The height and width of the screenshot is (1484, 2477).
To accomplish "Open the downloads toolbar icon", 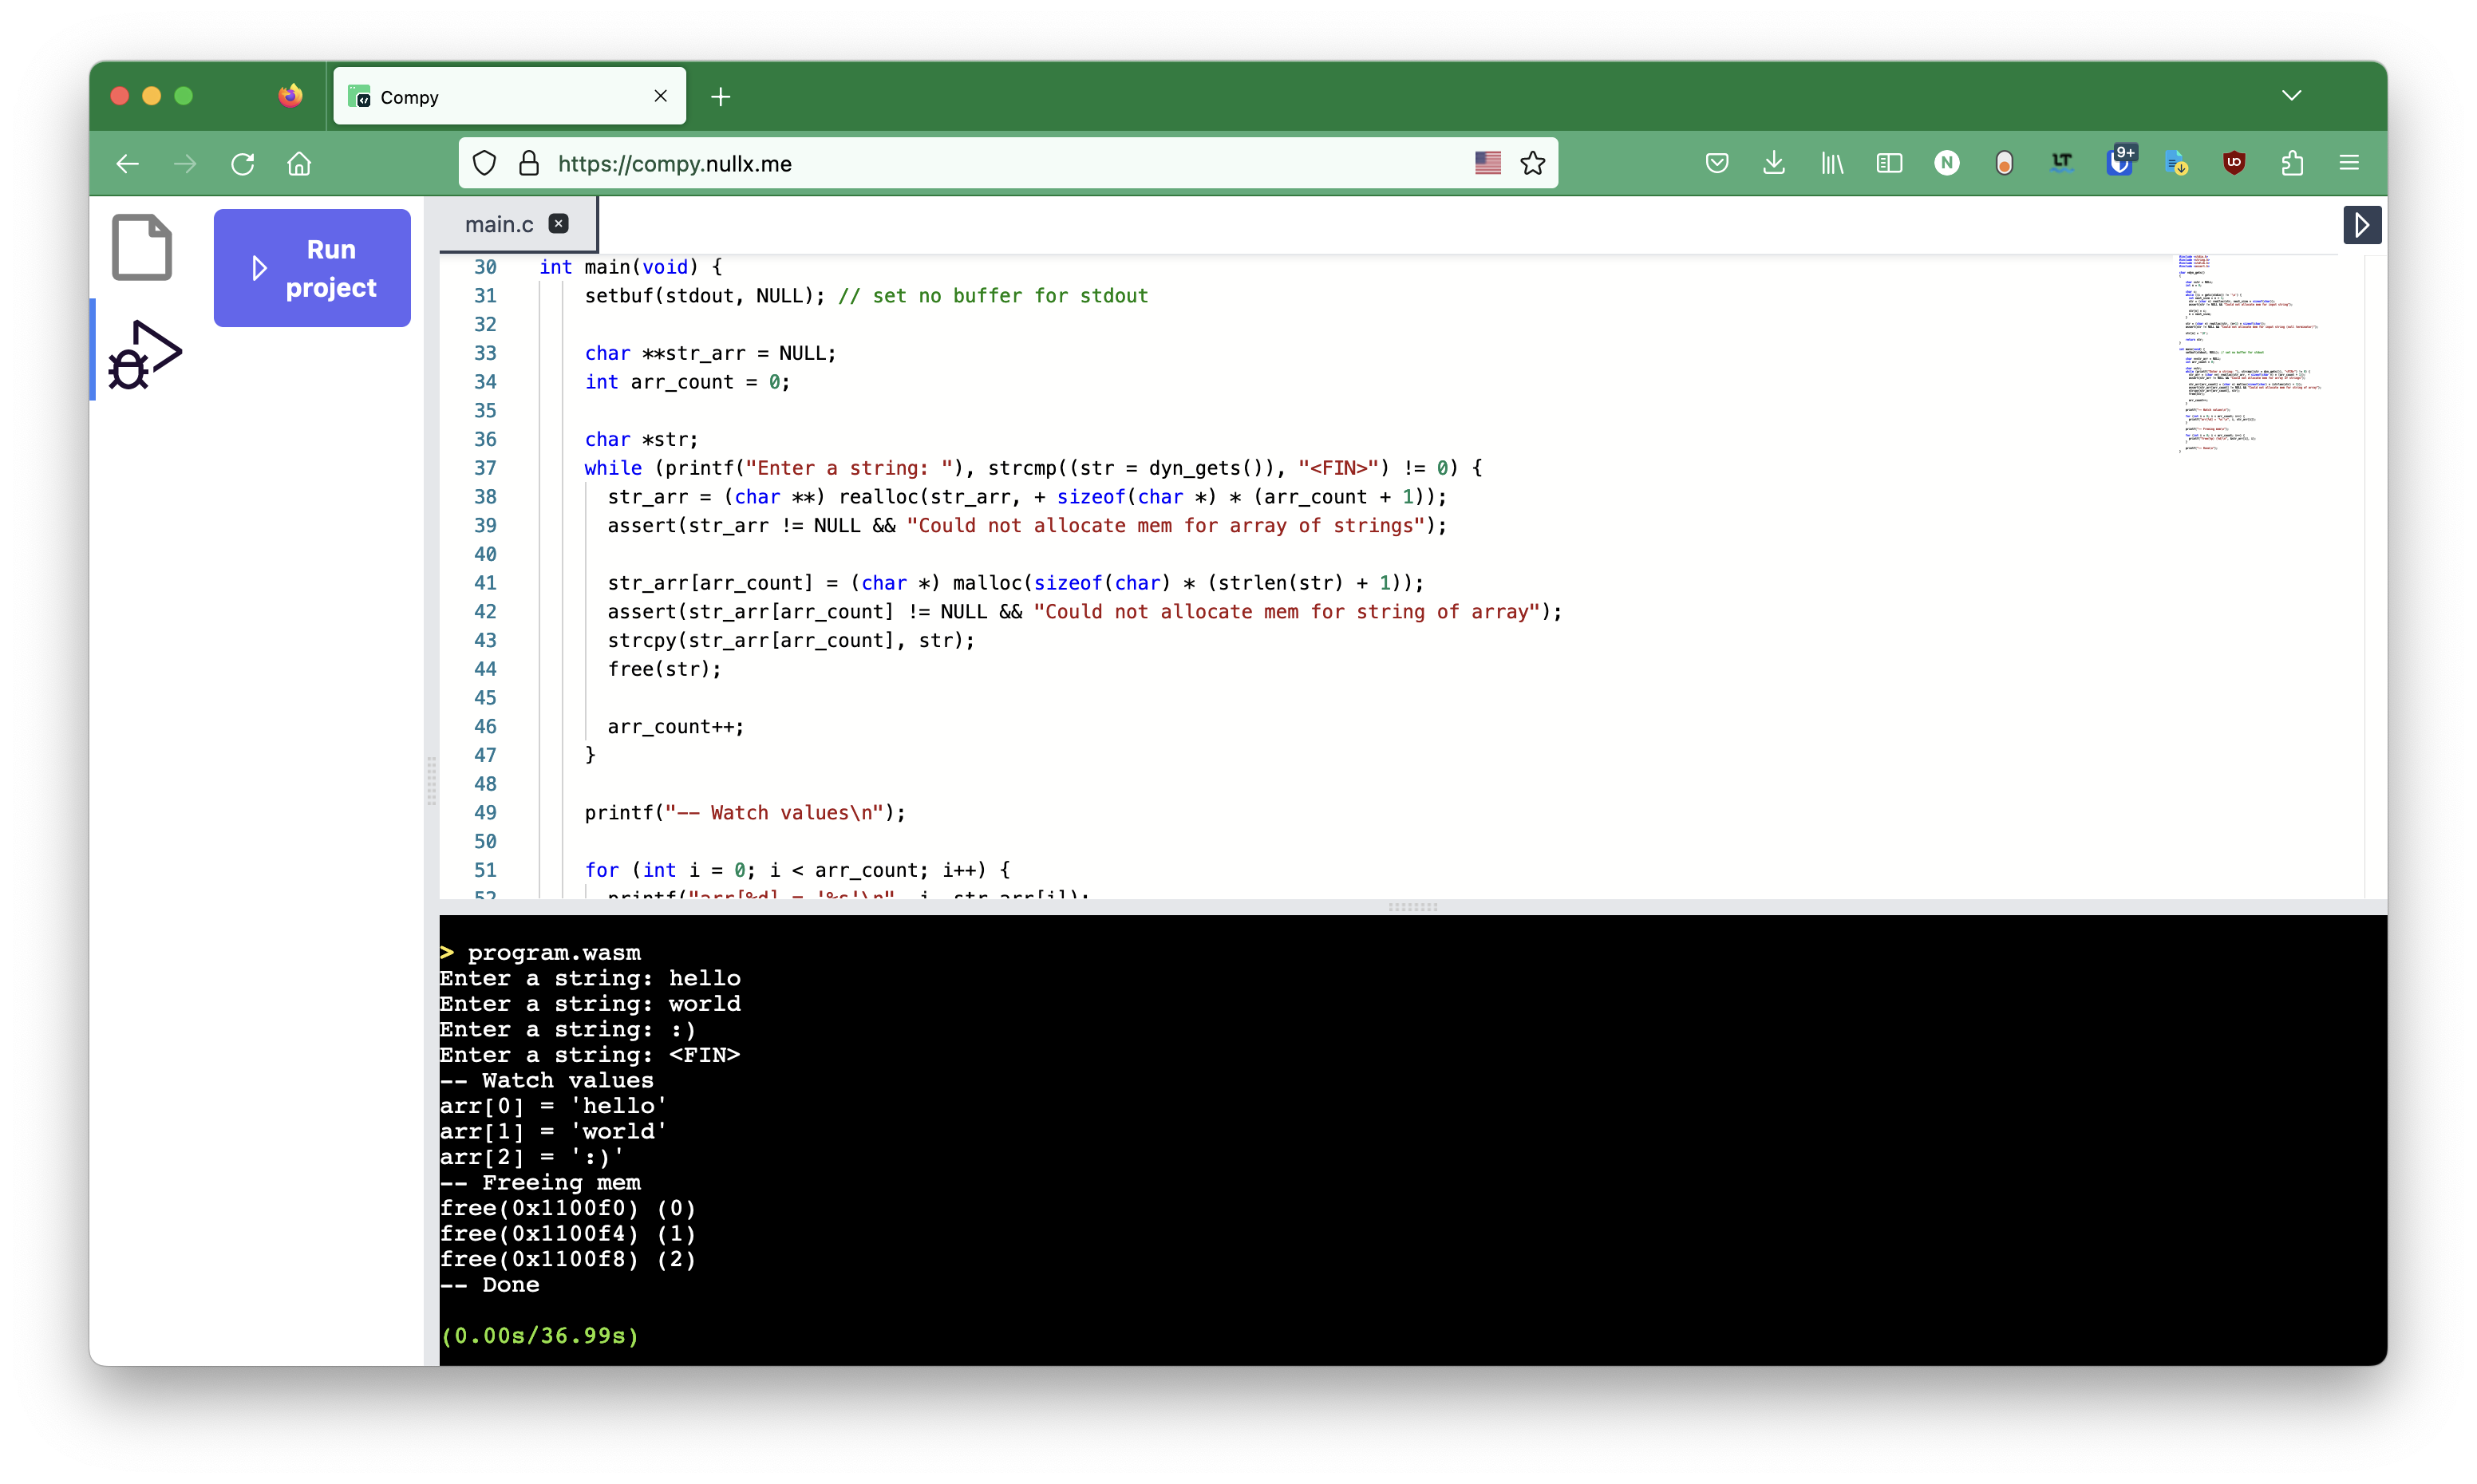I will tap(1774, 163).
